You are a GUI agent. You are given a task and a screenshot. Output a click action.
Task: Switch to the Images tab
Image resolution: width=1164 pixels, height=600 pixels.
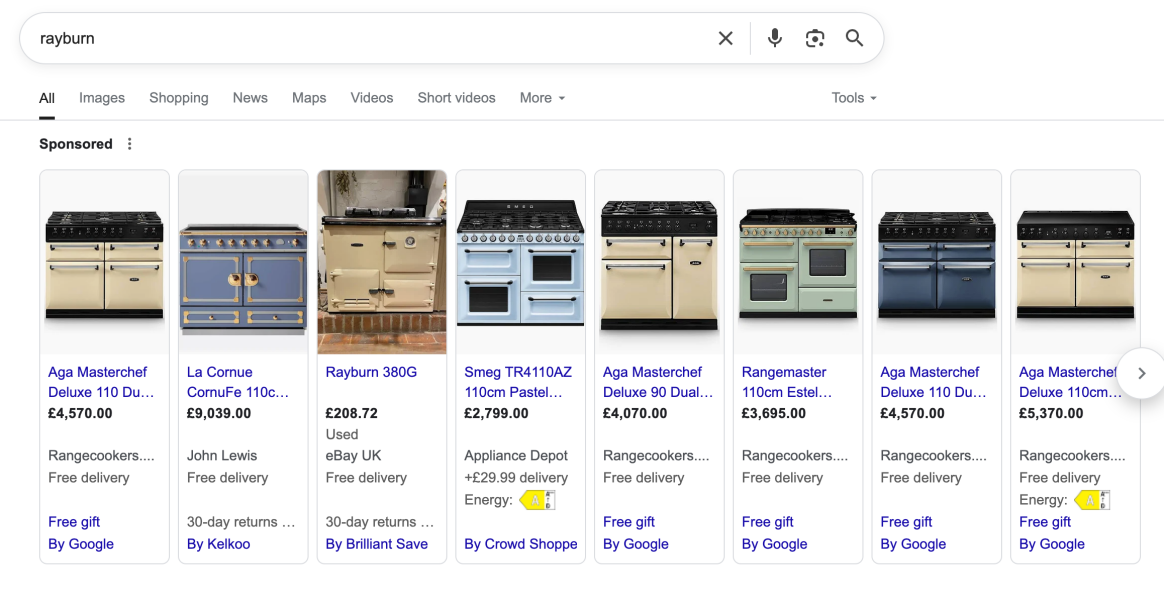102,98
